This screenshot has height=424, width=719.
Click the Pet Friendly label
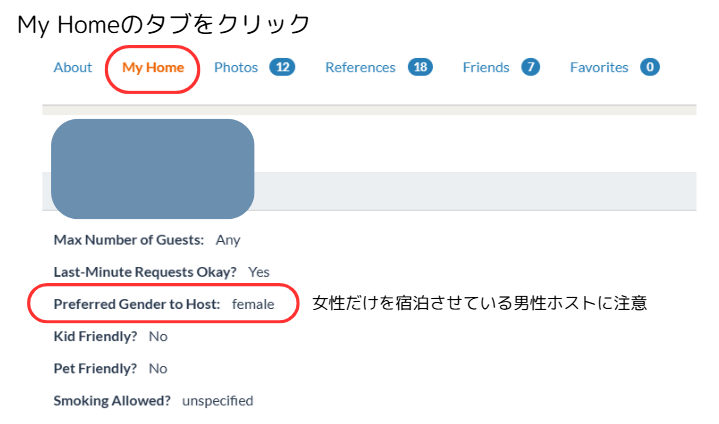[x=95, y=369]
